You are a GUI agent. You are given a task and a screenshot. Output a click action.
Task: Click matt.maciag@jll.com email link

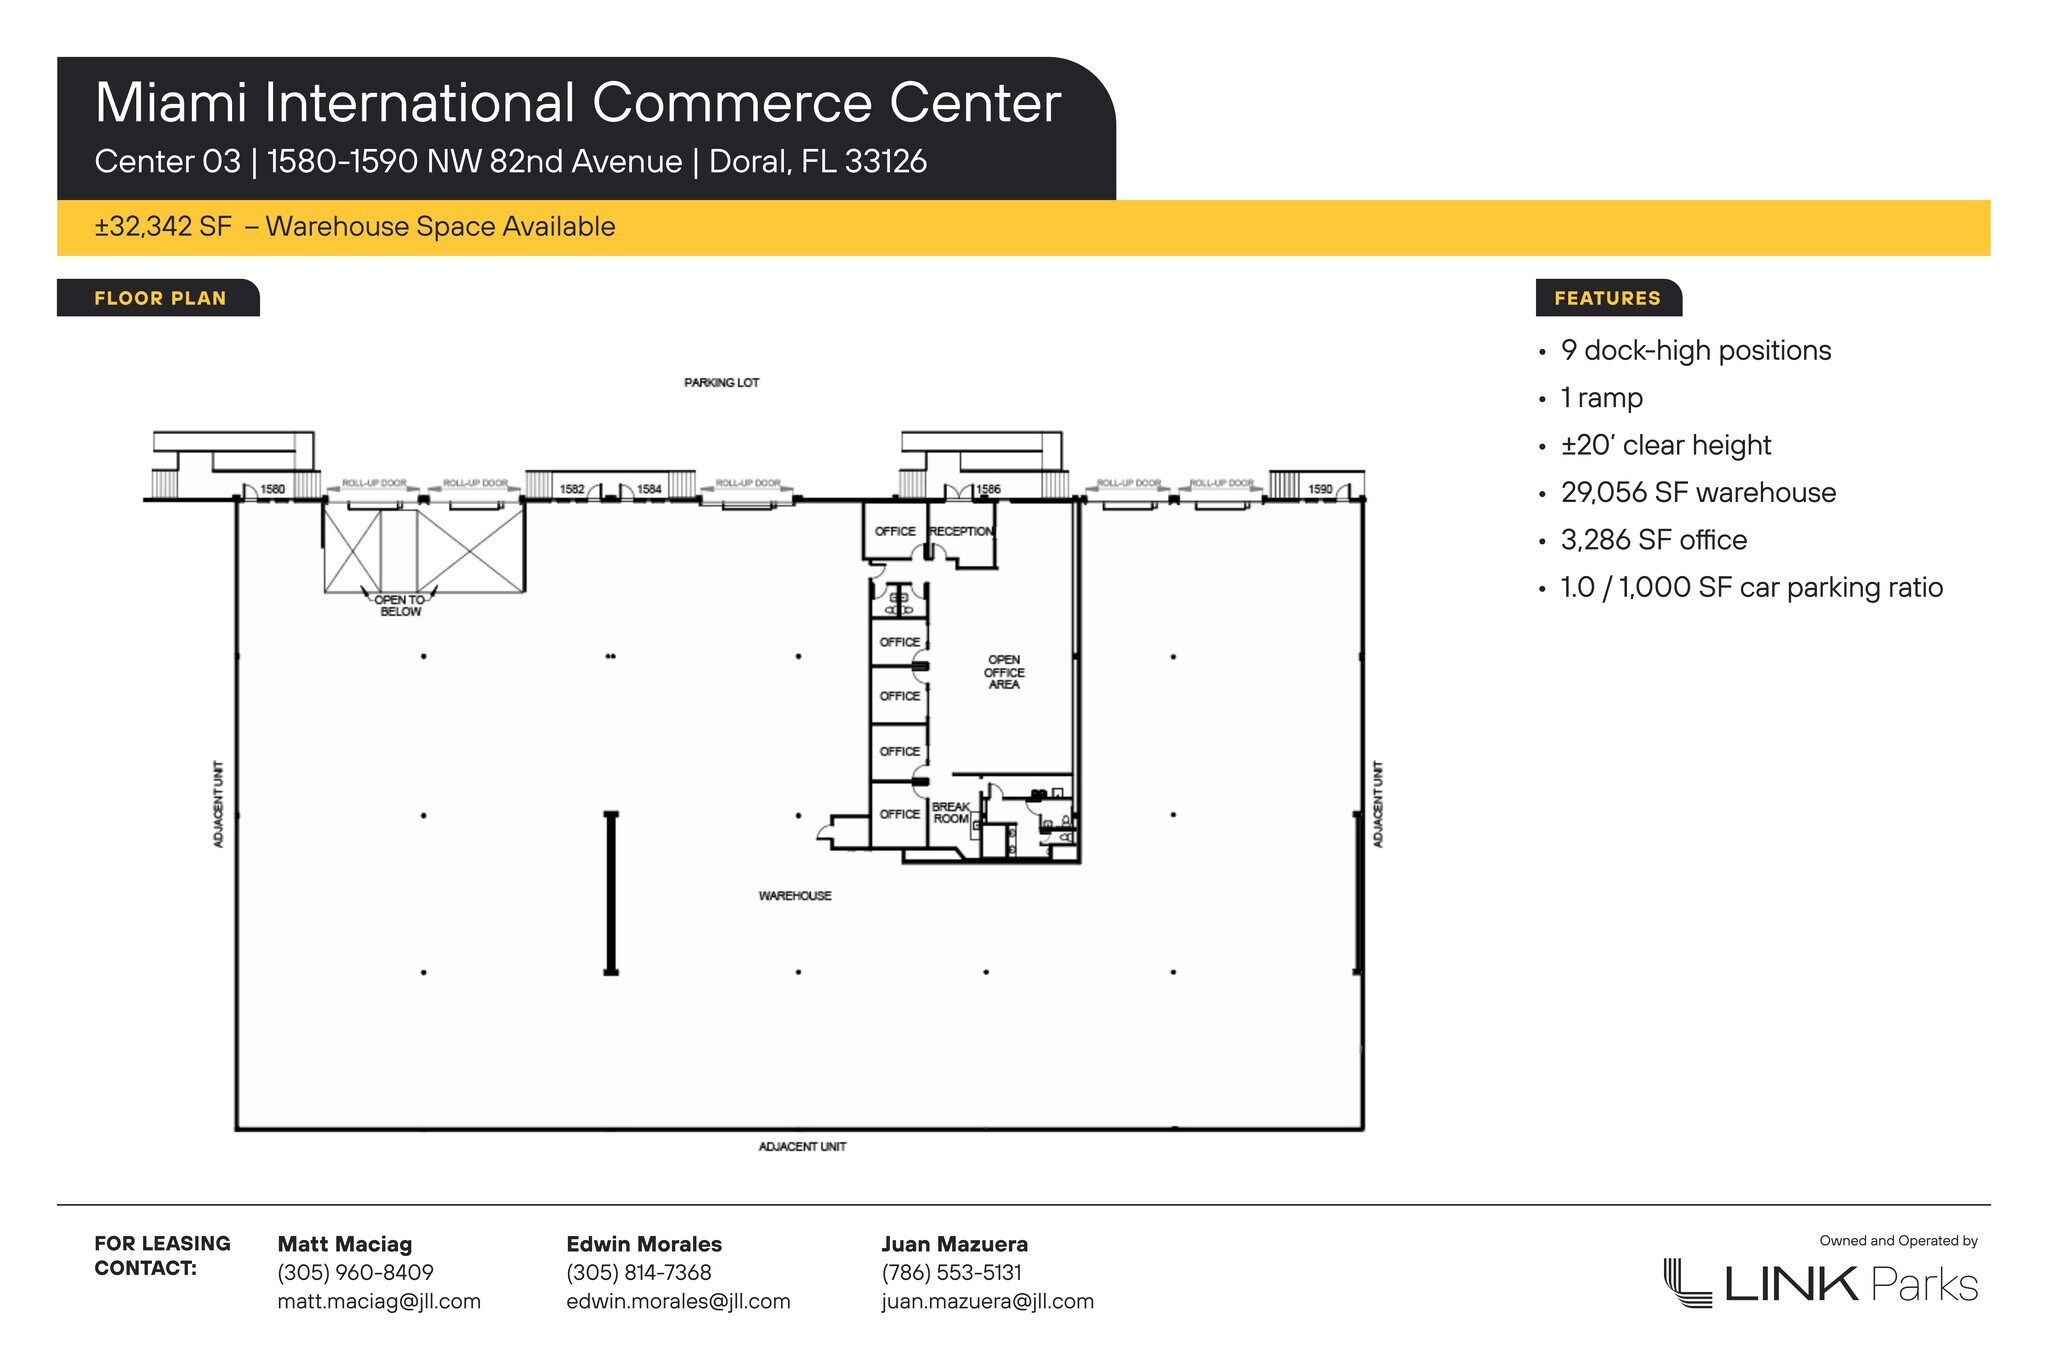[379, 1301]
